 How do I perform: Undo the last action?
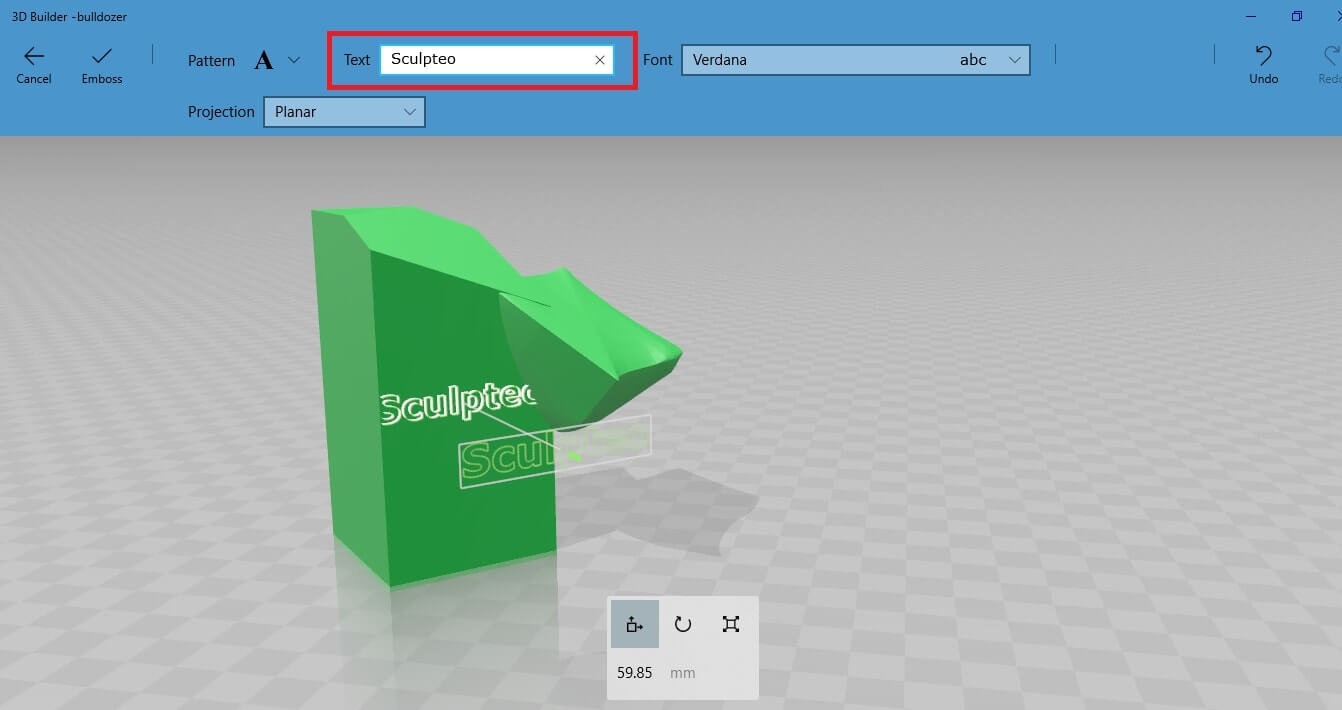coord(1264,65)
